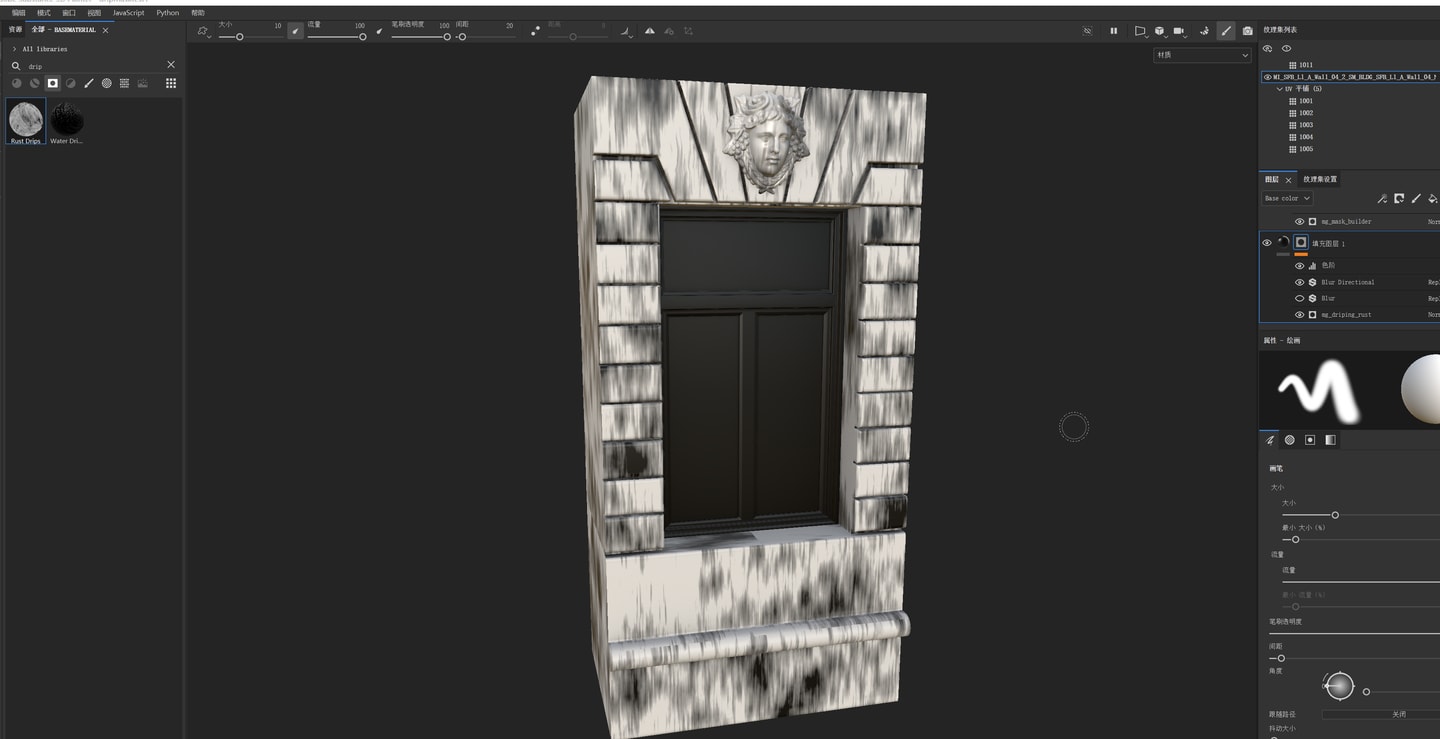The image size is (1440, 739).
Task: Open the 视图 menu
Action: tap(94, 13)
